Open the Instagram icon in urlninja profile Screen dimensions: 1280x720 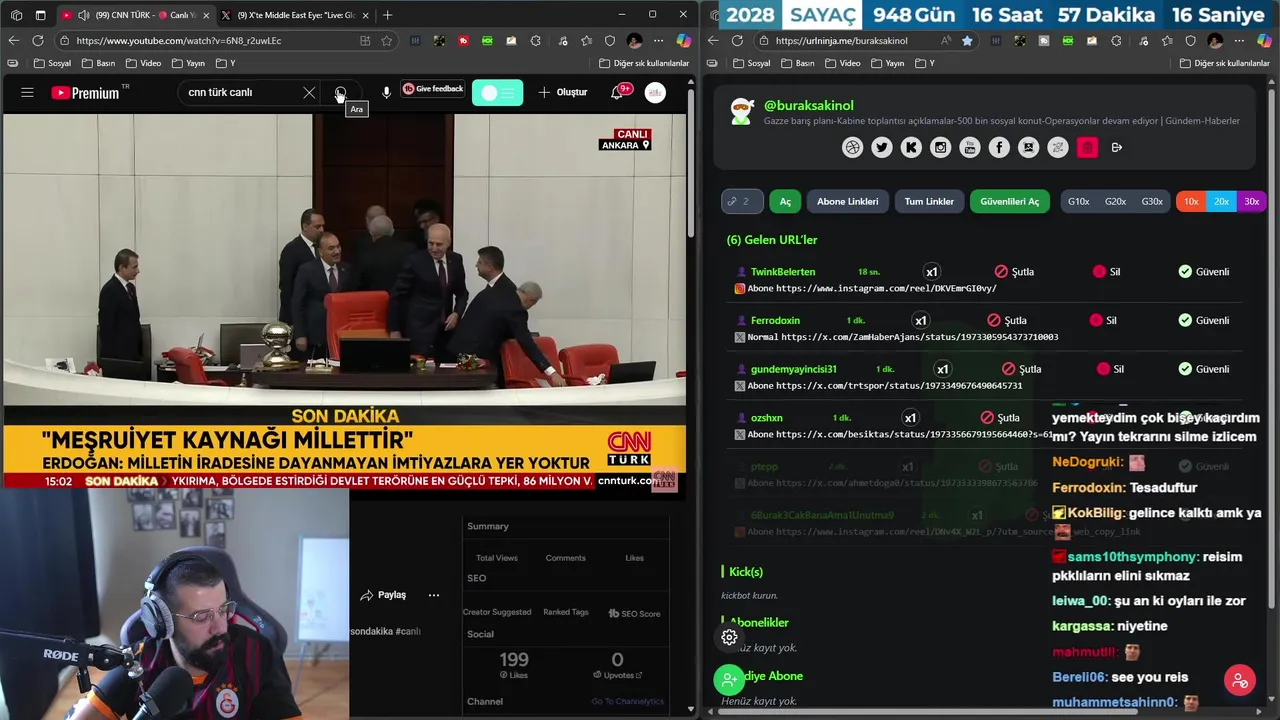(940, 147)
